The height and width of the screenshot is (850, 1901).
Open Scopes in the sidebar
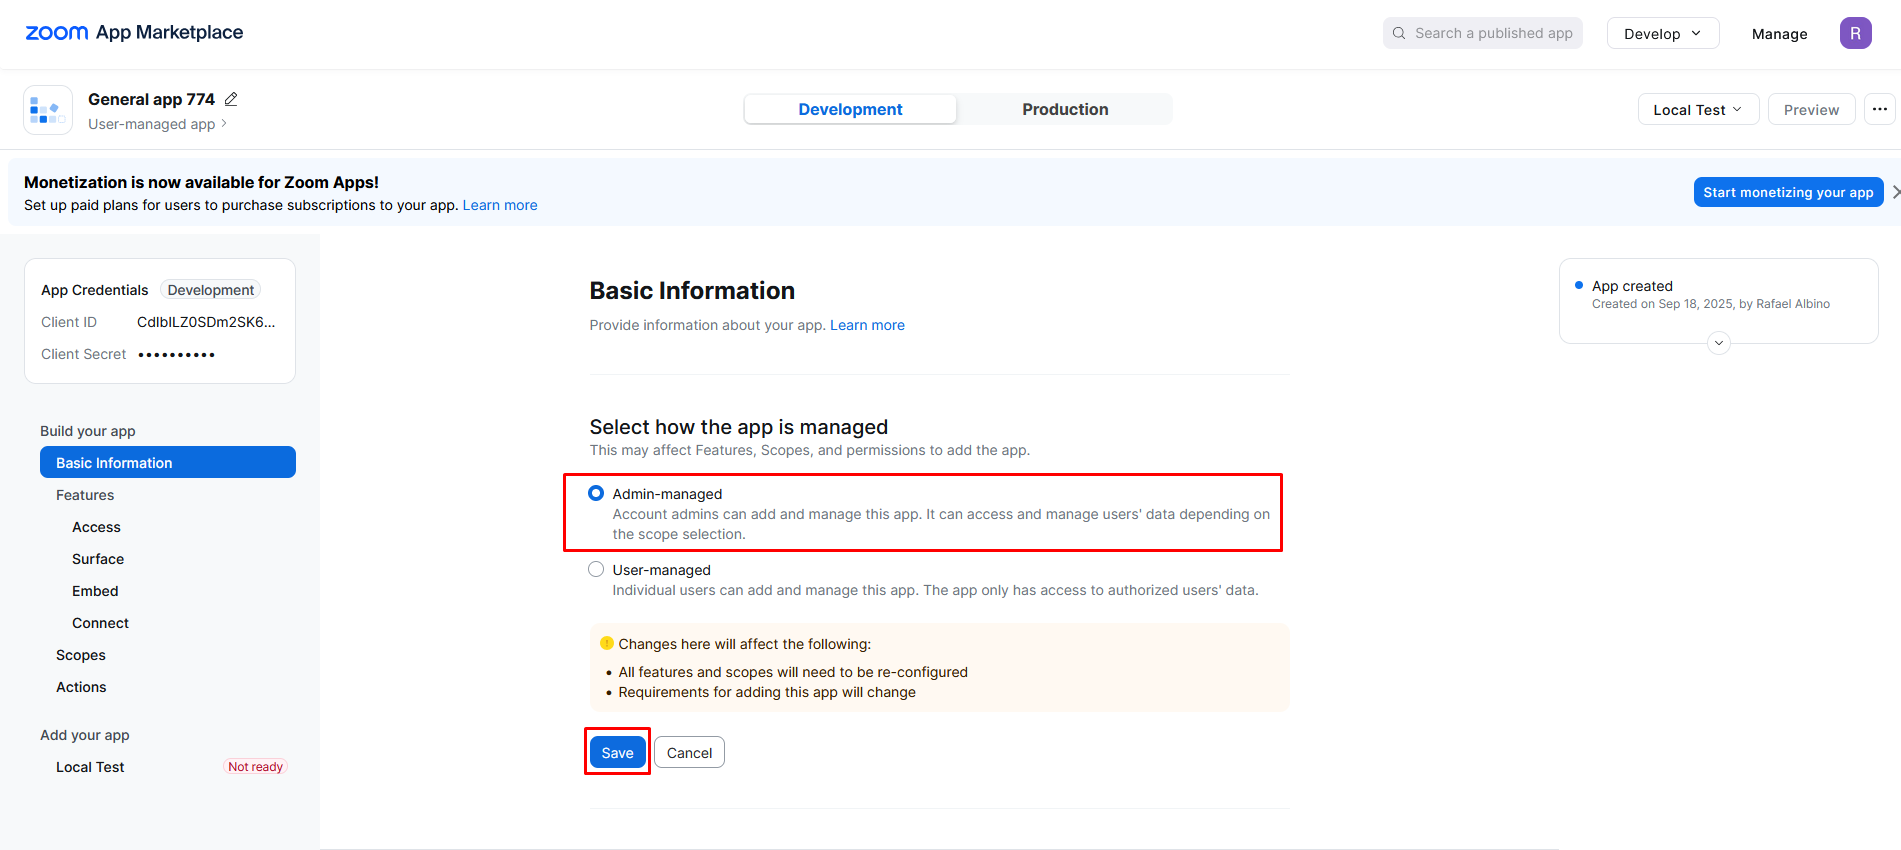[x=81, y=655]
